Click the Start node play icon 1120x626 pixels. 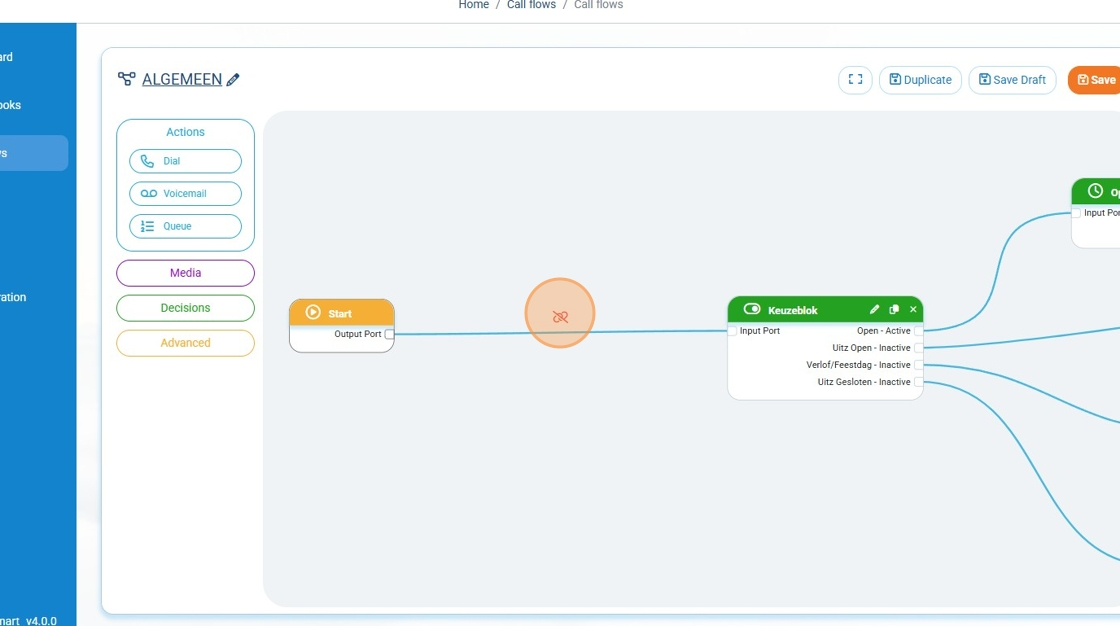coord(313,313)
